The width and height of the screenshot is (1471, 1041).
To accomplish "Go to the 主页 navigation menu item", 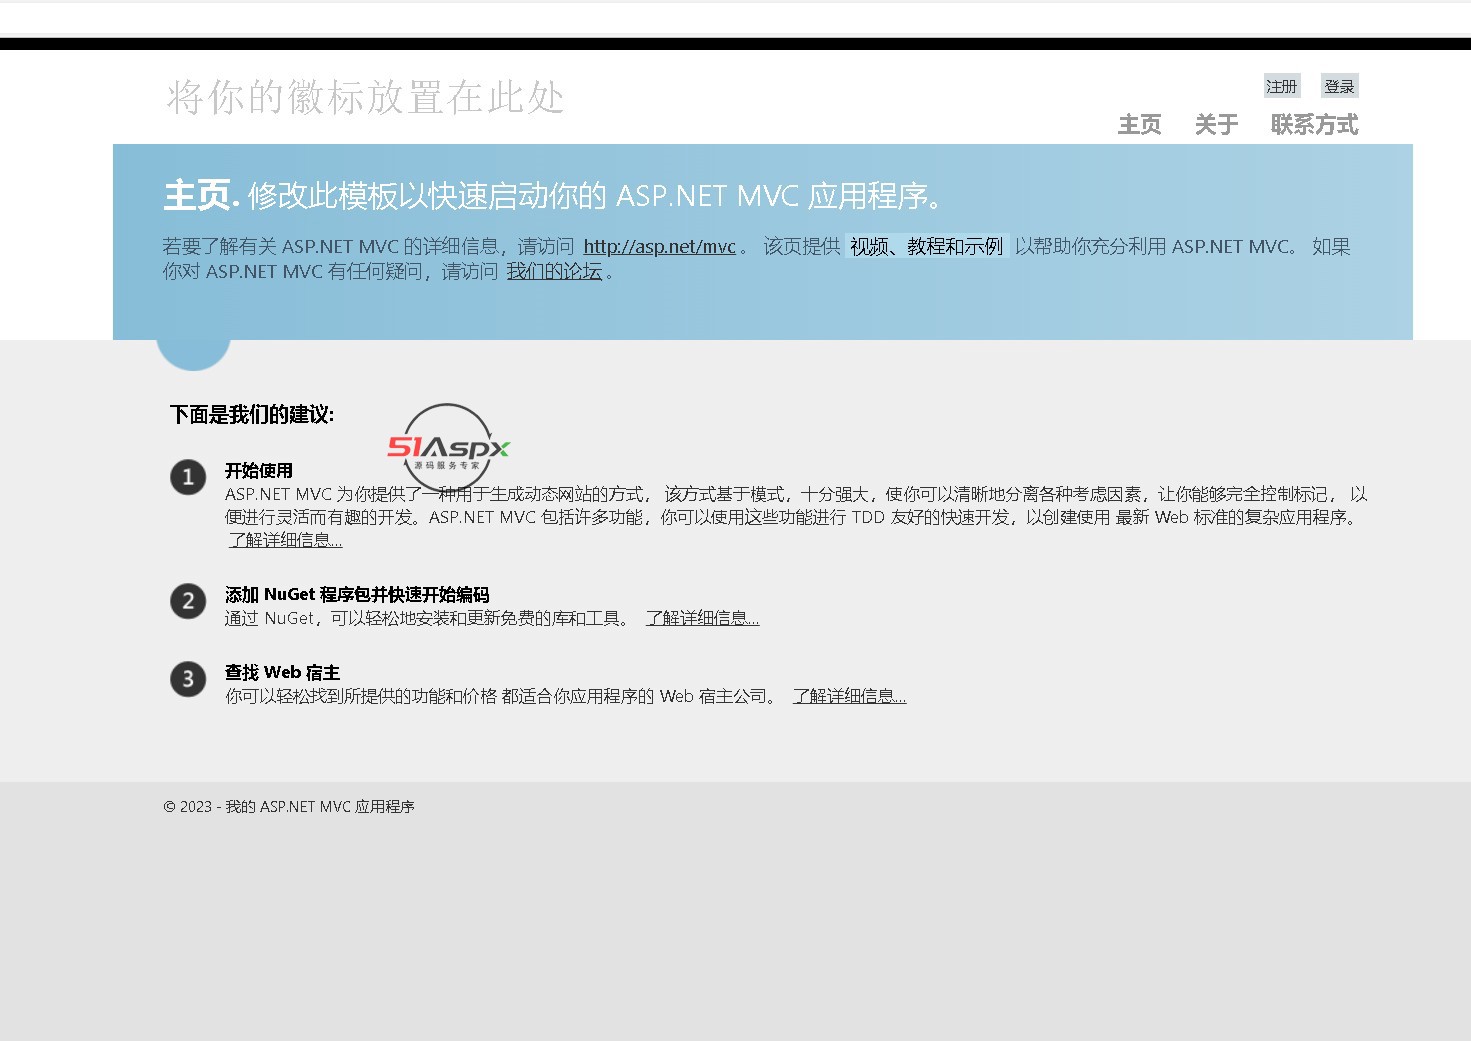I will click(x=1140, y=125).
